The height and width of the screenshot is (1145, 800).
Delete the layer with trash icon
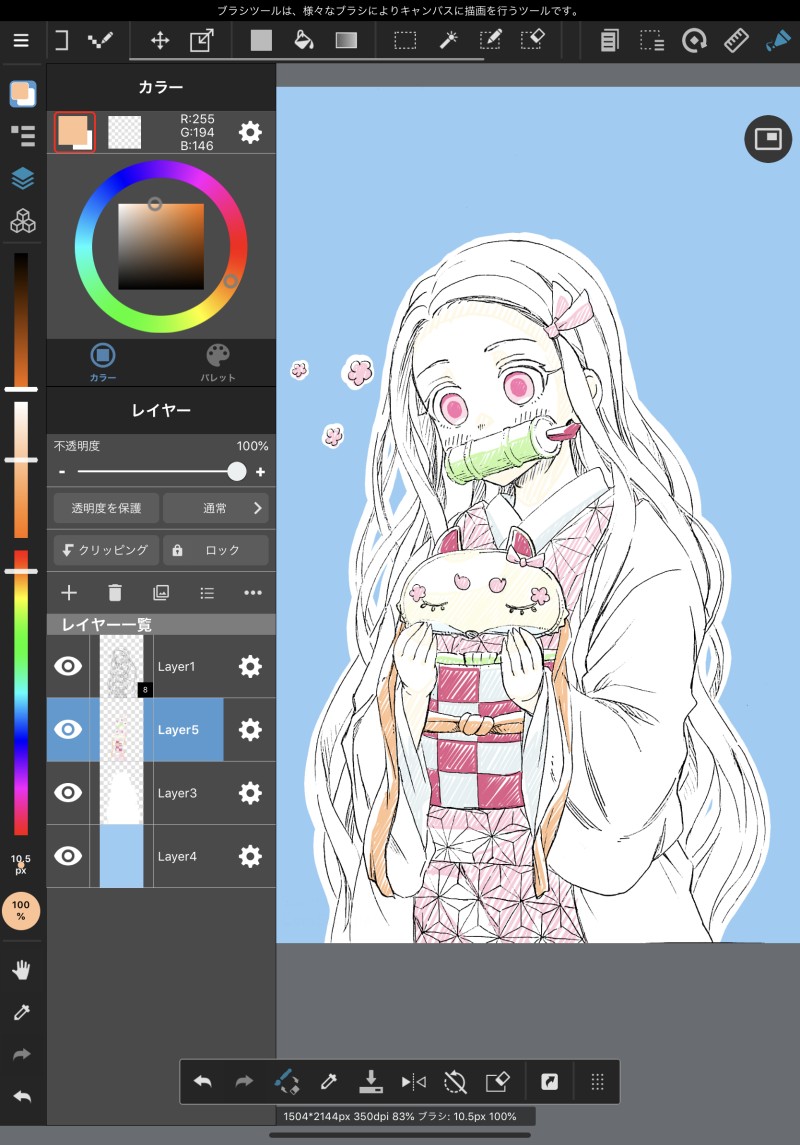click(115, 592)
